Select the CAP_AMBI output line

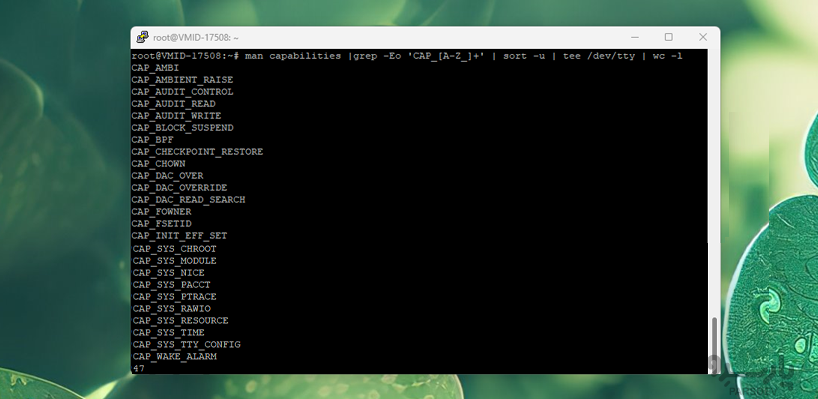(x=155, y=68)
